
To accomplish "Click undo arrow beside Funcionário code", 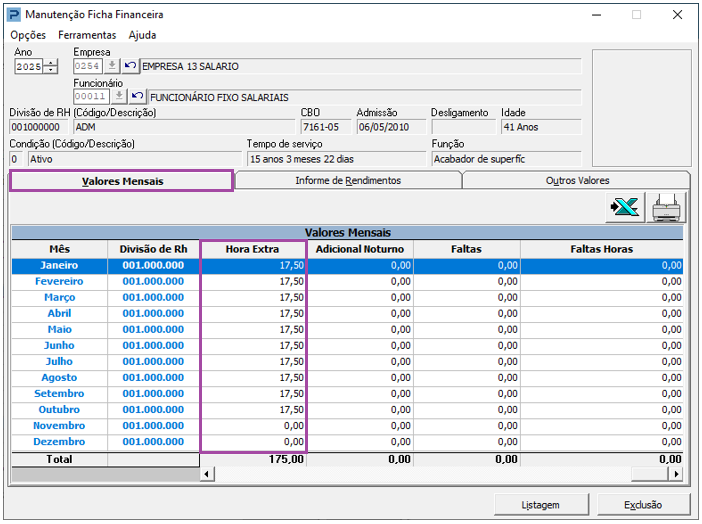I will pyautogui.click(x=137, y=97).
